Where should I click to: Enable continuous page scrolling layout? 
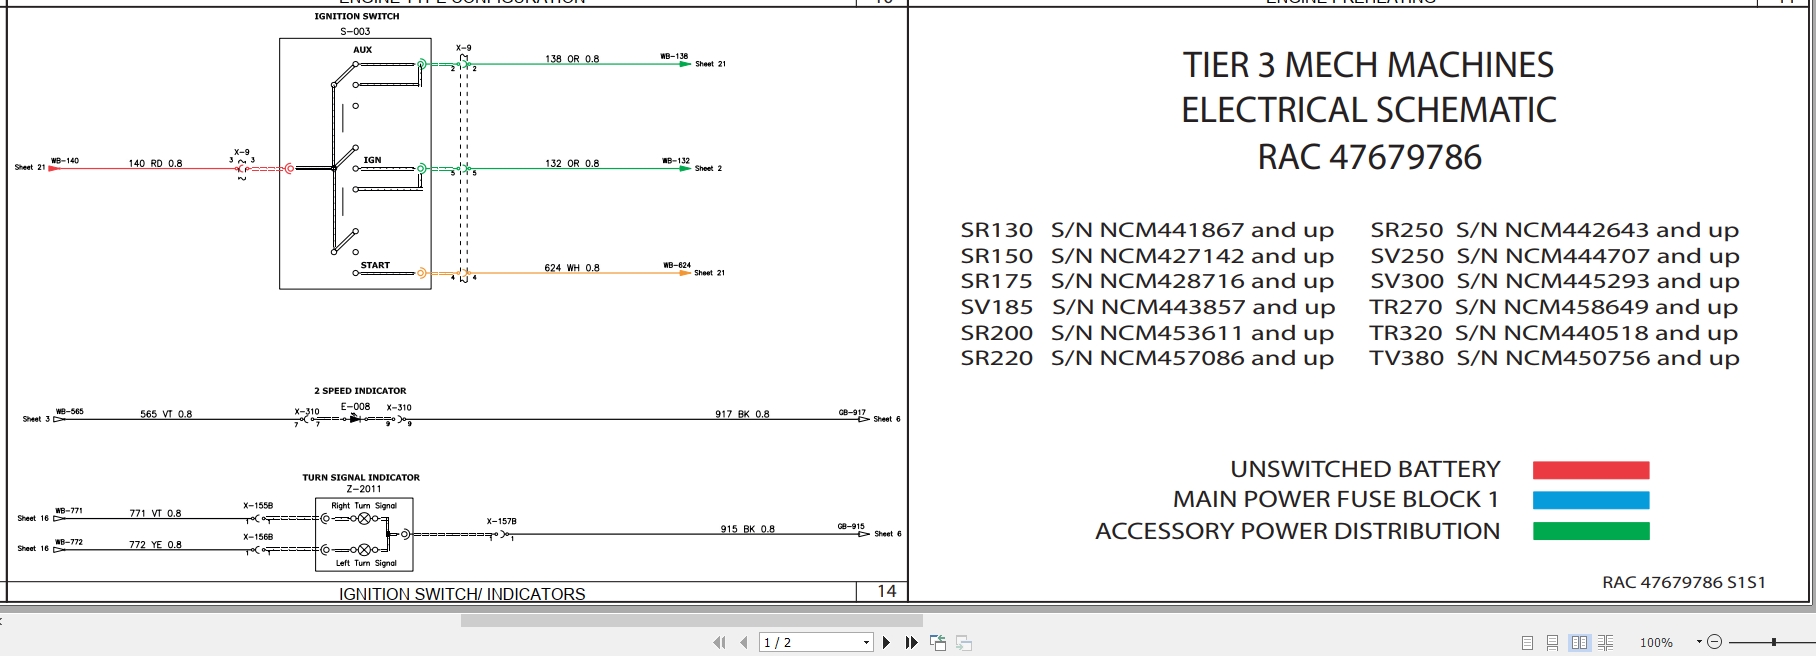1552,643
